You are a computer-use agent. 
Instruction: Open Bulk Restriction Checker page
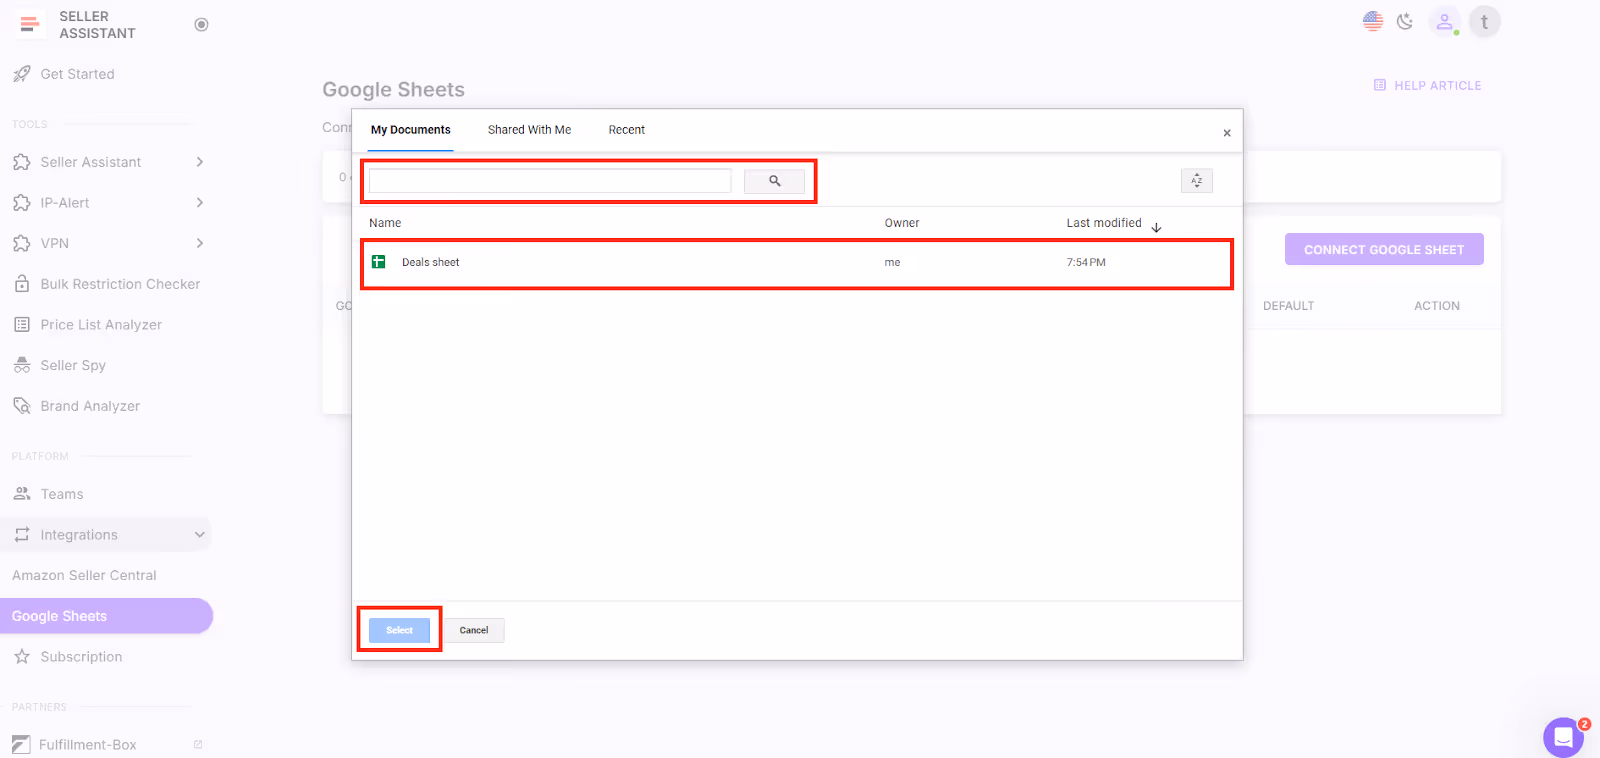(x=120, y=284)
